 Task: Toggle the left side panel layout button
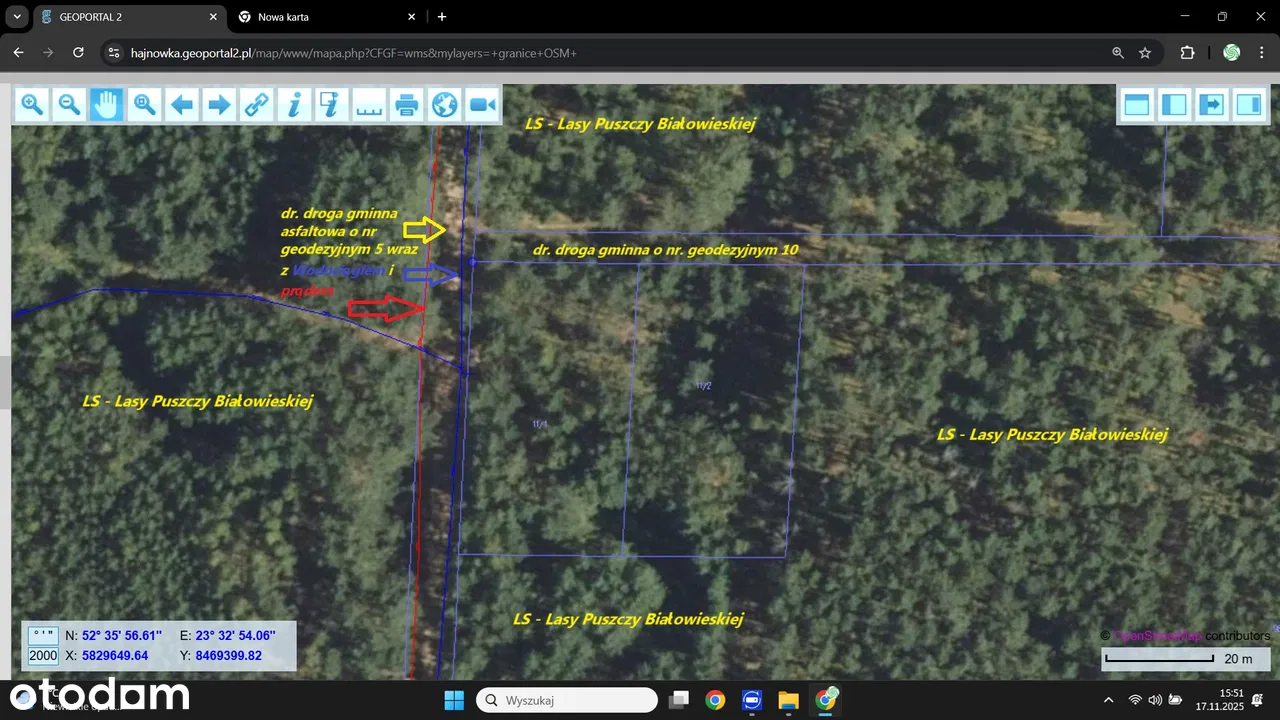tap(1174, 104)
